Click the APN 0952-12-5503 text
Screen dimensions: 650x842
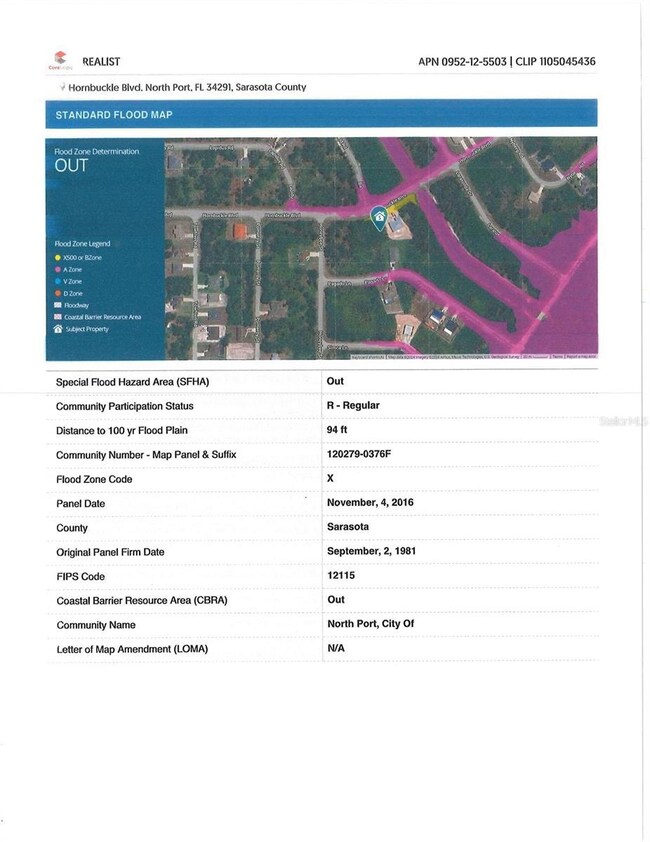click(463, 61)
